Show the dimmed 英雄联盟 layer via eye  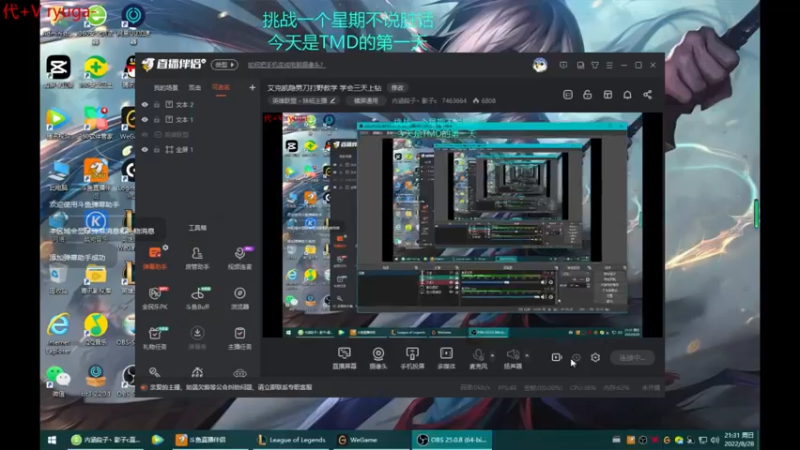pyautogui.click(x=145, y=135)
